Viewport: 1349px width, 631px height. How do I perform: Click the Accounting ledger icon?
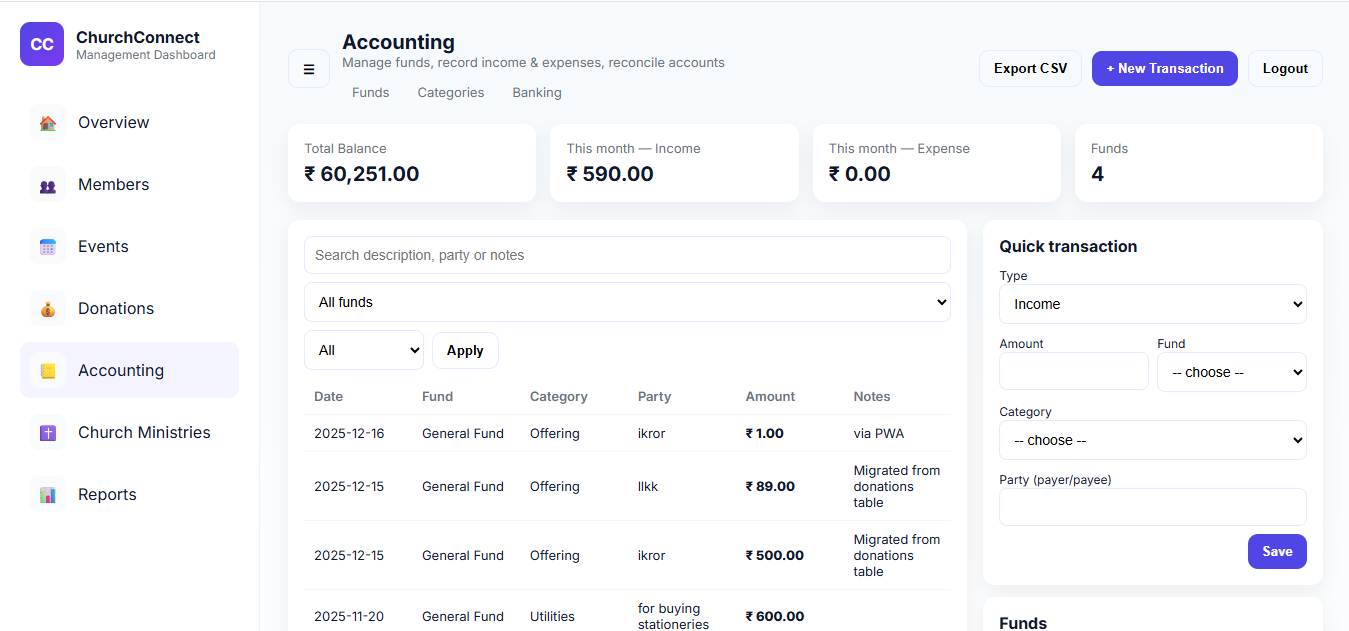click(48, 371)
